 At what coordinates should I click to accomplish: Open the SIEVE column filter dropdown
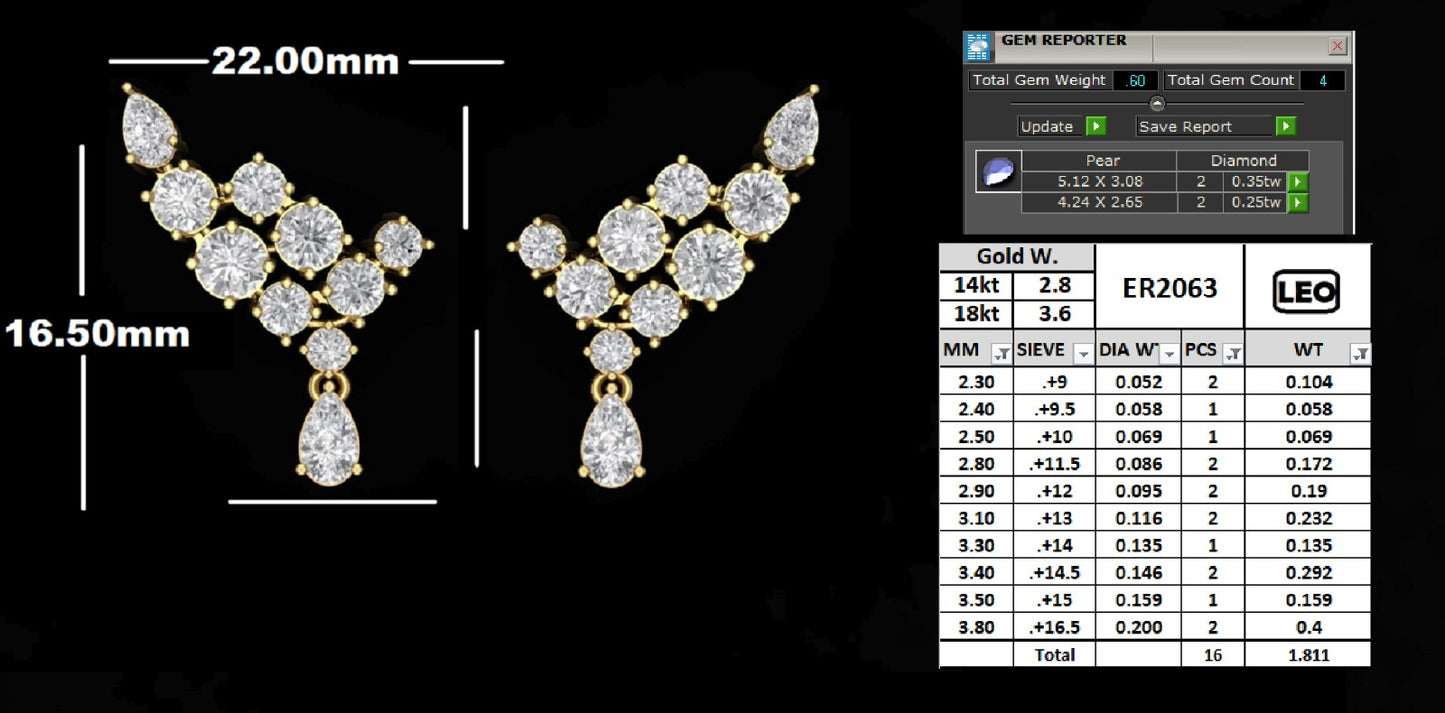tap(1083, 353)
